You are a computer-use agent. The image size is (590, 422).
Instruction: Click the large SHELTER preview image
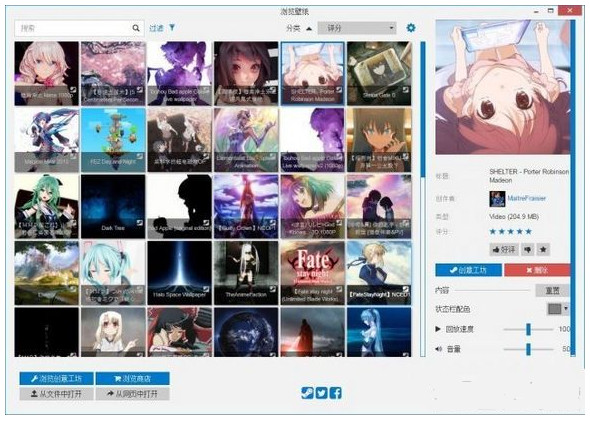coord(503,87)
